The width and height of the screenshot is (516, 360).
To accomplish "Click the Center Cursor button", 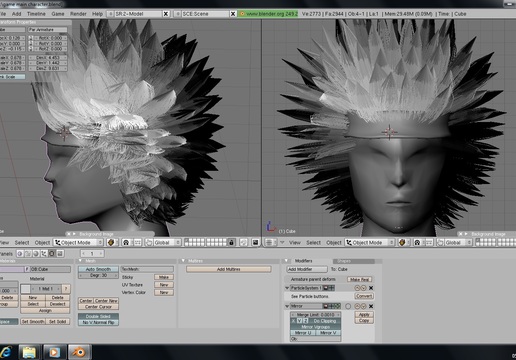I will click(98, 307).
